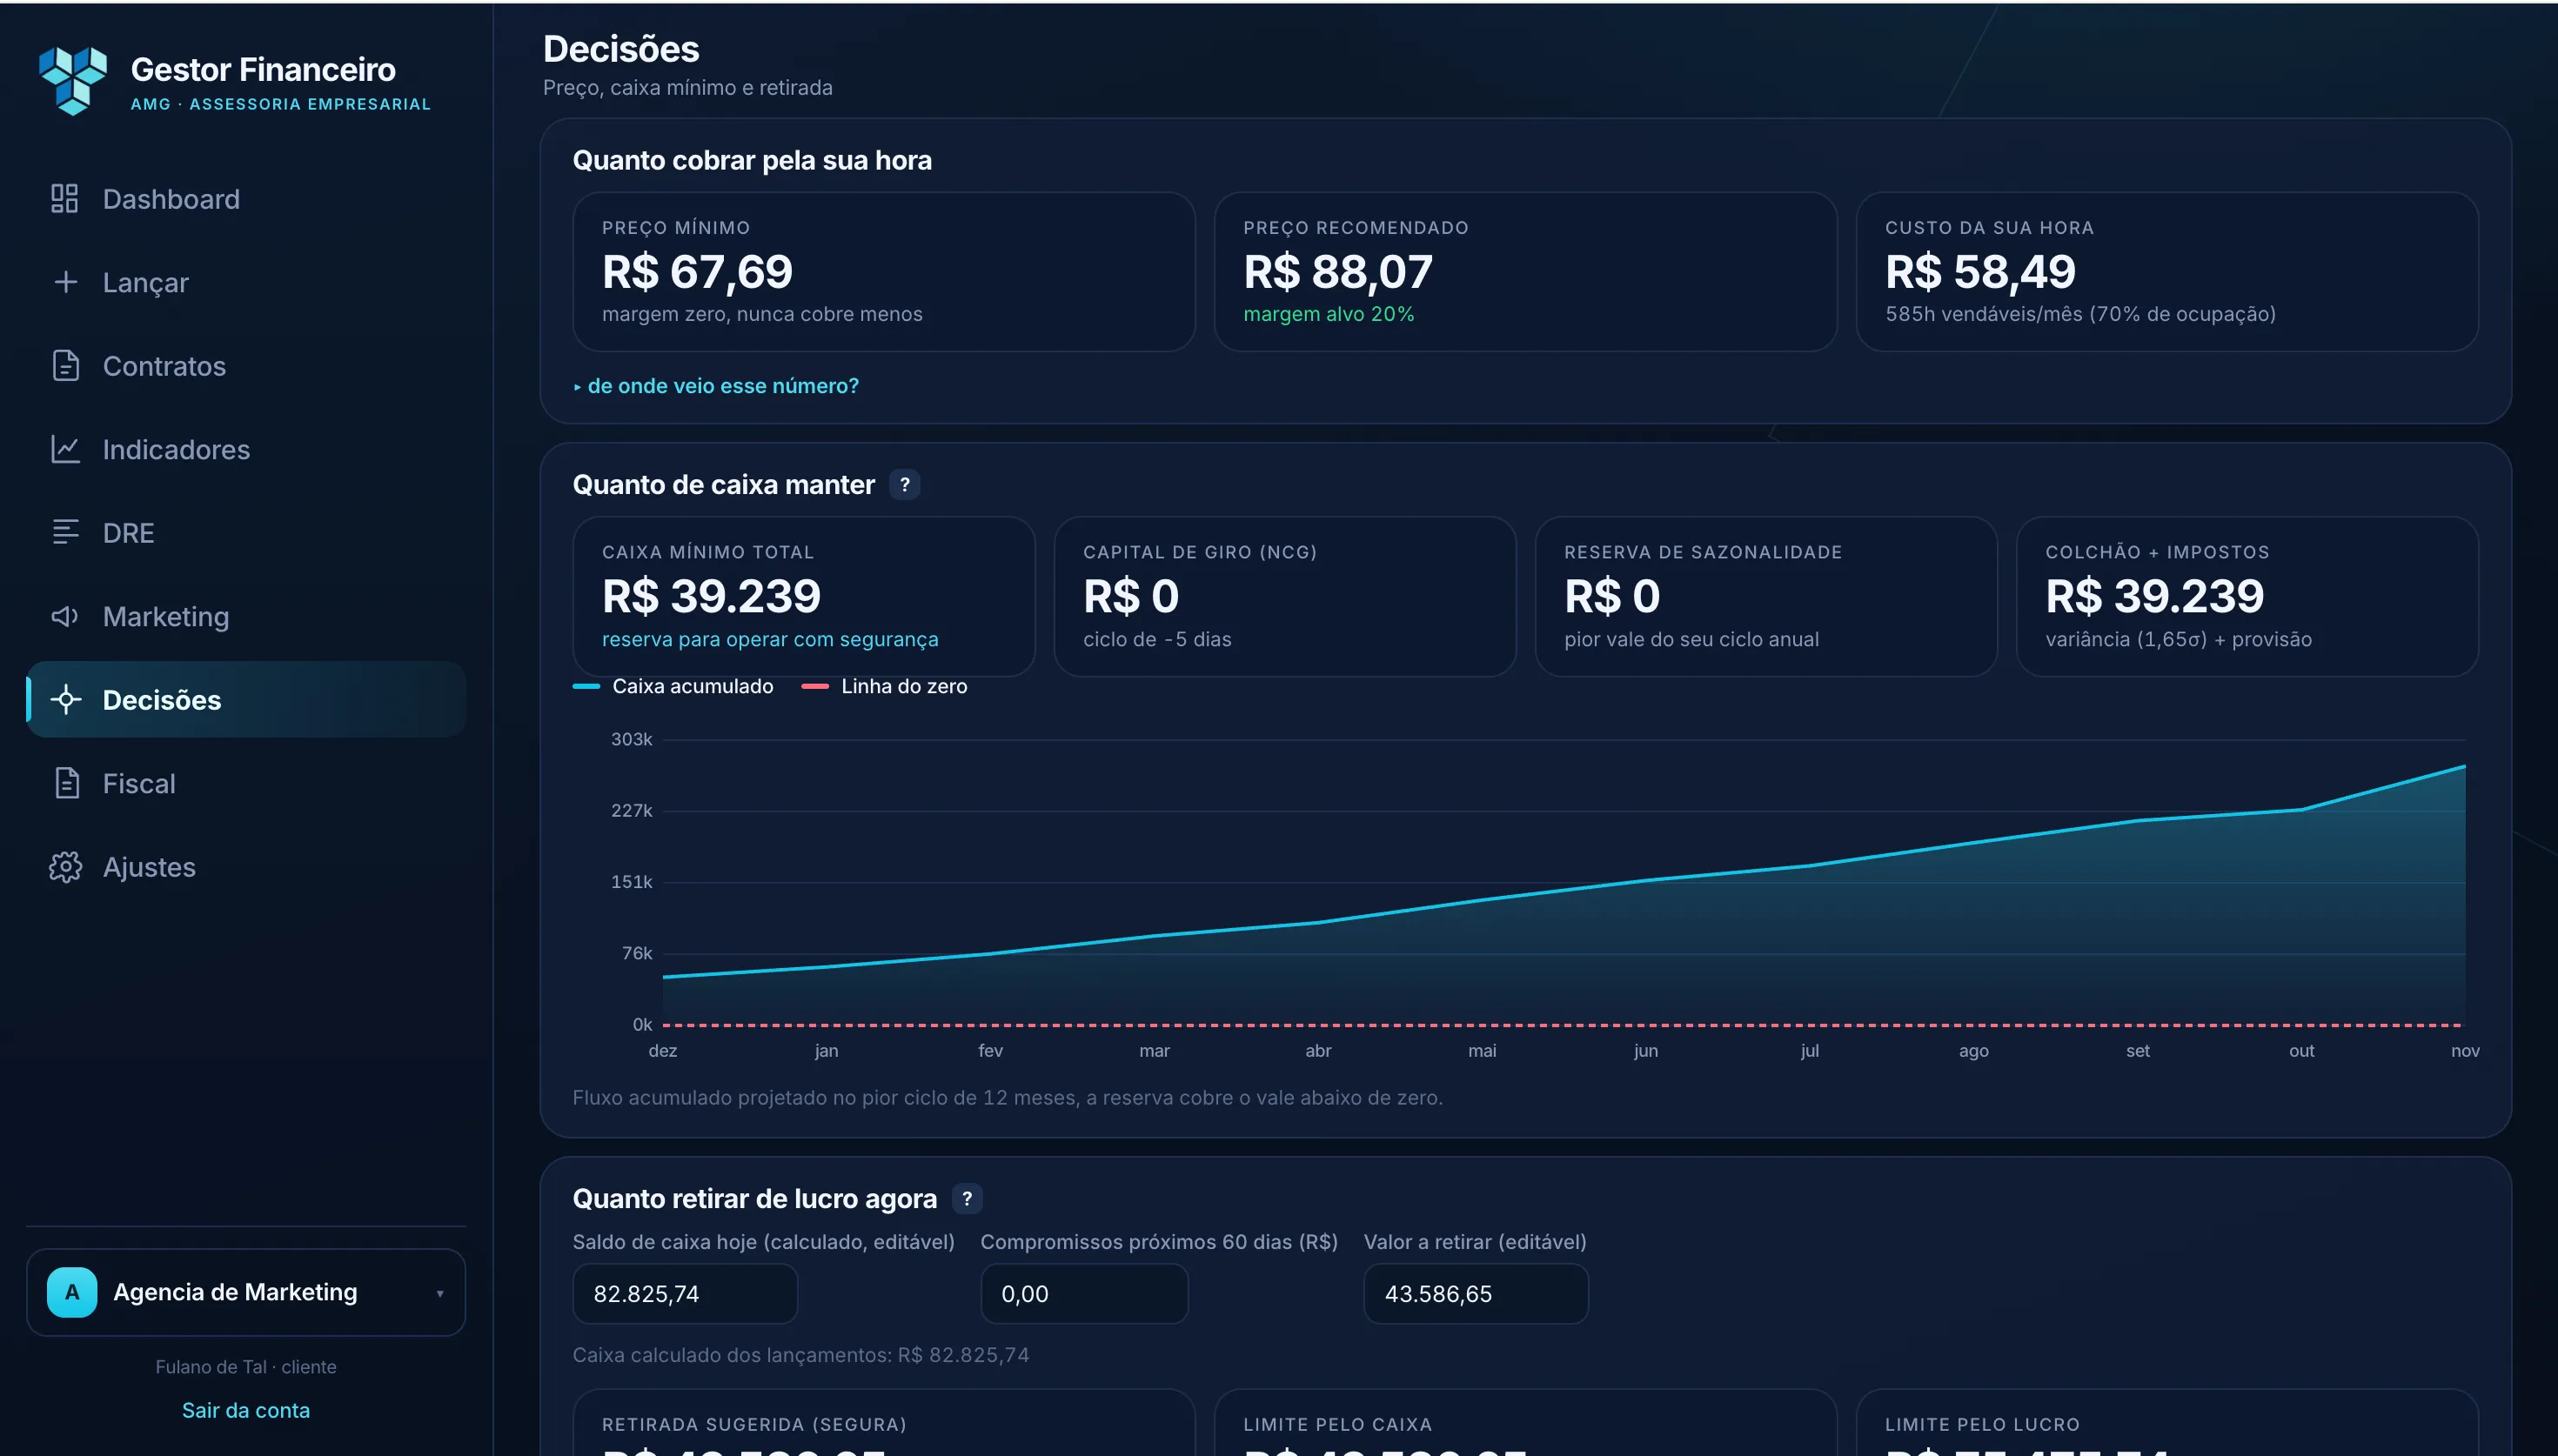Click 'Caixa calculado dos lançamentos: R$ 82.825,74' text
This screenshot has height=1456, width=2558.
point(800,1355)
